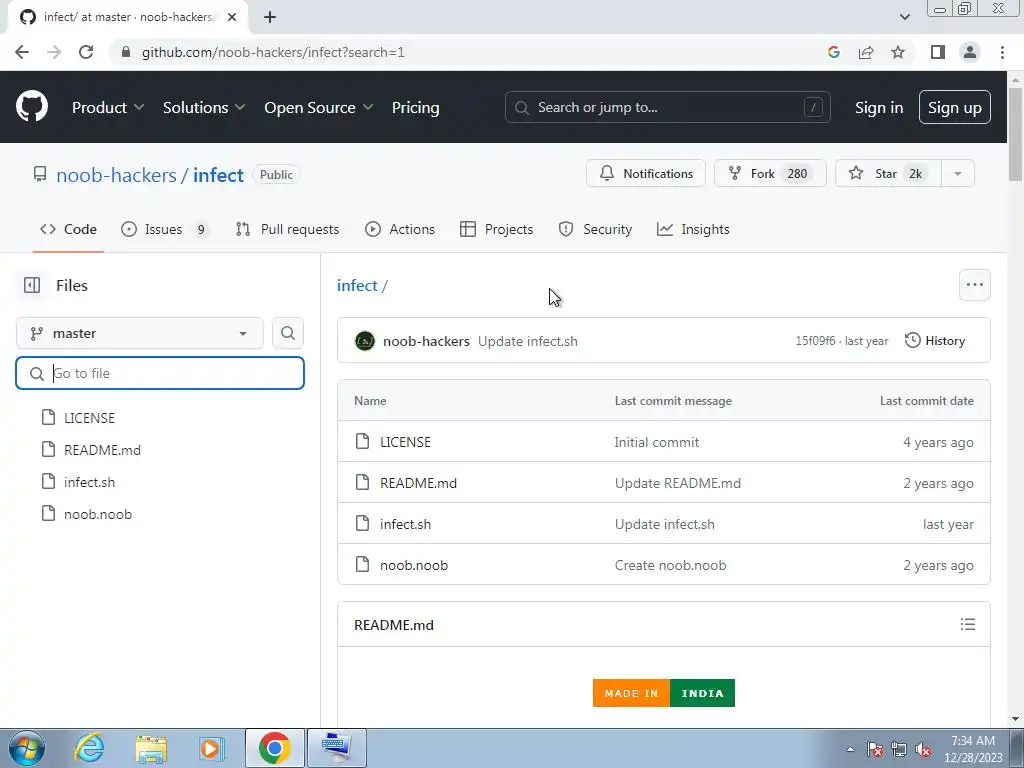Open Chrome side panel icon

tap(938, 52)
